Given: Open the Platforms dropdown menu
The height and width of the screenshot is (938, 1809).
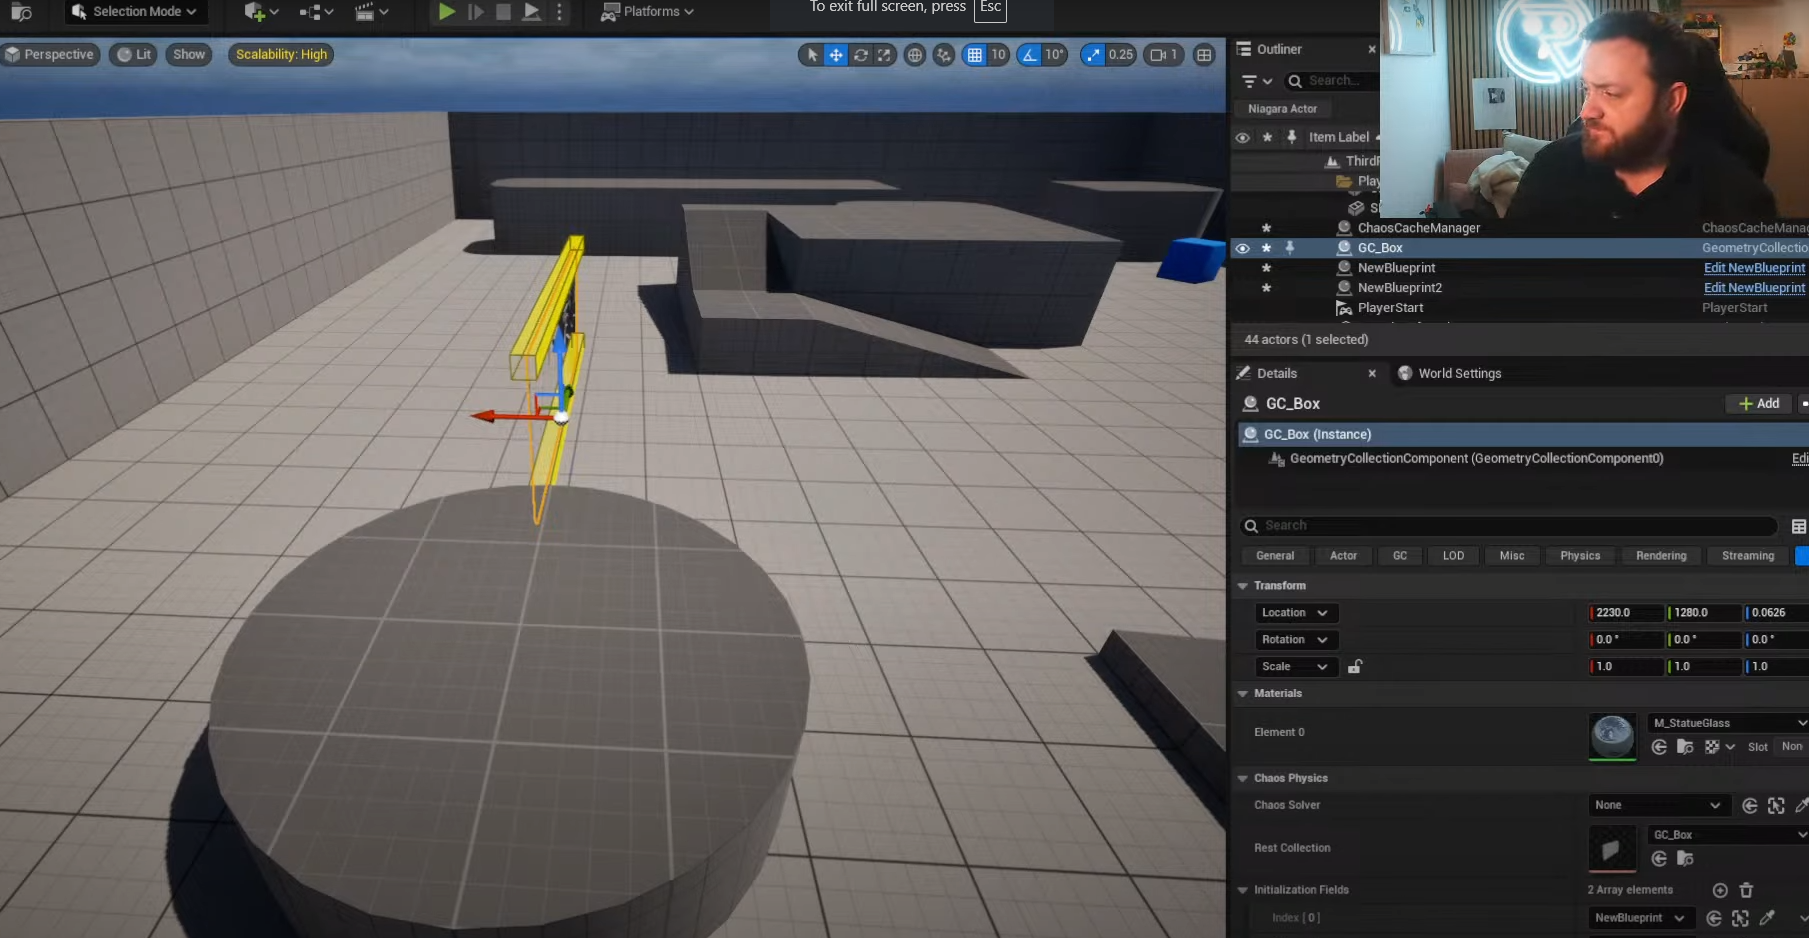Looking at the screenshot, I should (x=648, y=12).
